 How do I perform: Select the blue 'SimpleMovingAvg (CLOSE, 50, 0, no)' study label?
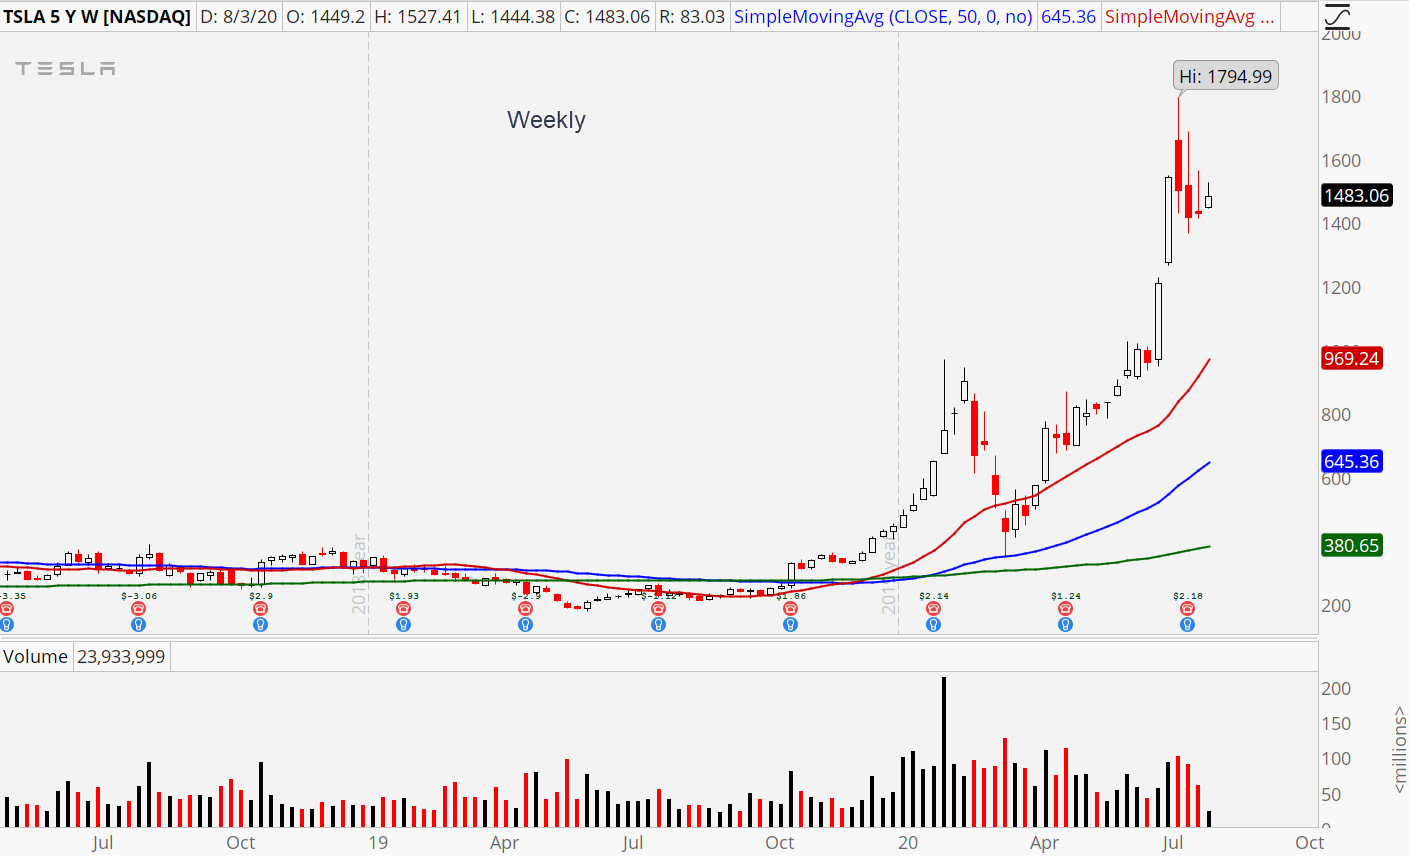(883, 17)
